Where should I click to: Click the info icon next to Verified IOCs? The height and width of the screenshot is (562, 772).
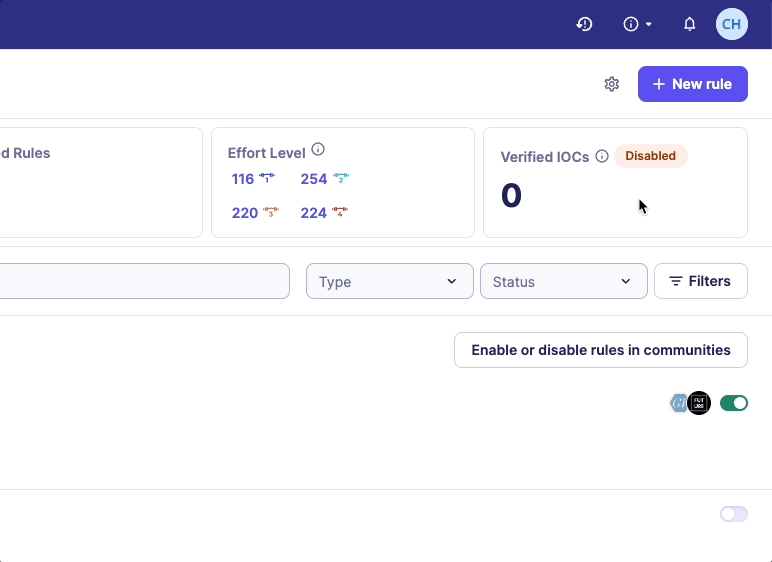[602, 156]
